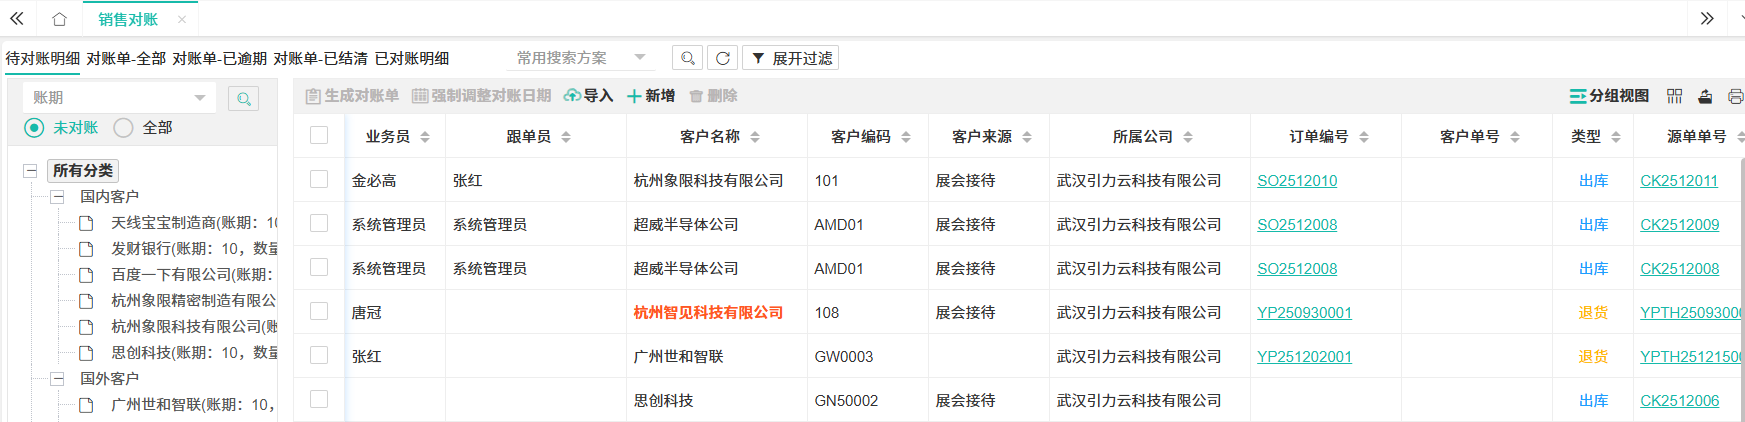This screenshot has height=422, width=1745.
Task: Collapse the sidebar with the double-left arrow
Action: pyautogui.click(x=17, y=19)
